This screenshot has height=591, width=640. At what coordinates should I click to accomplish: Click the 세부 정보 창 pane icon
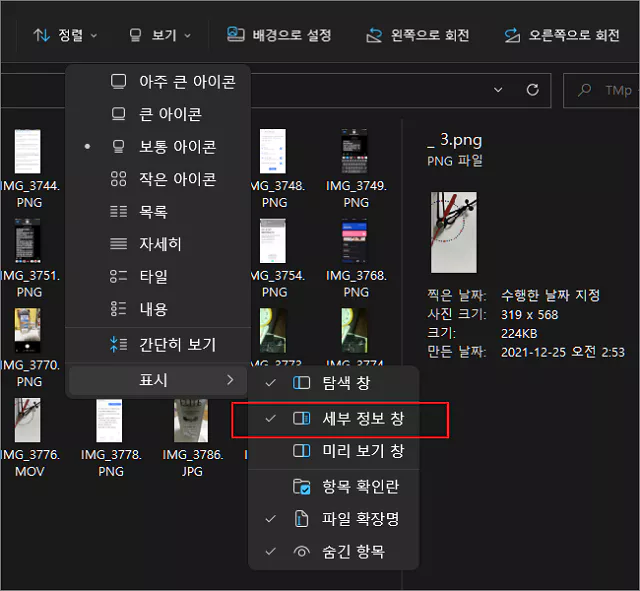[302, 418]
